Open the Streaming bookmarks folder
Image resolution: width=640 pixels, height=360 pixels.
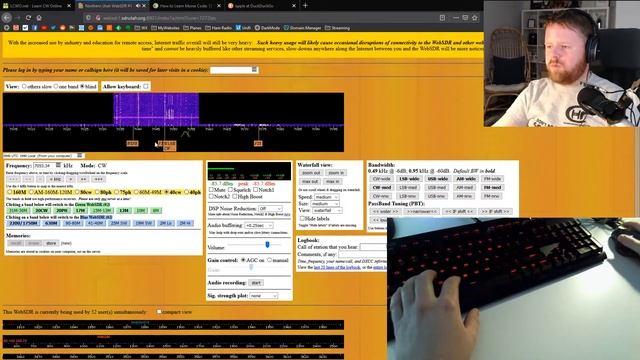pyautogui.click(x=338, y=28)
